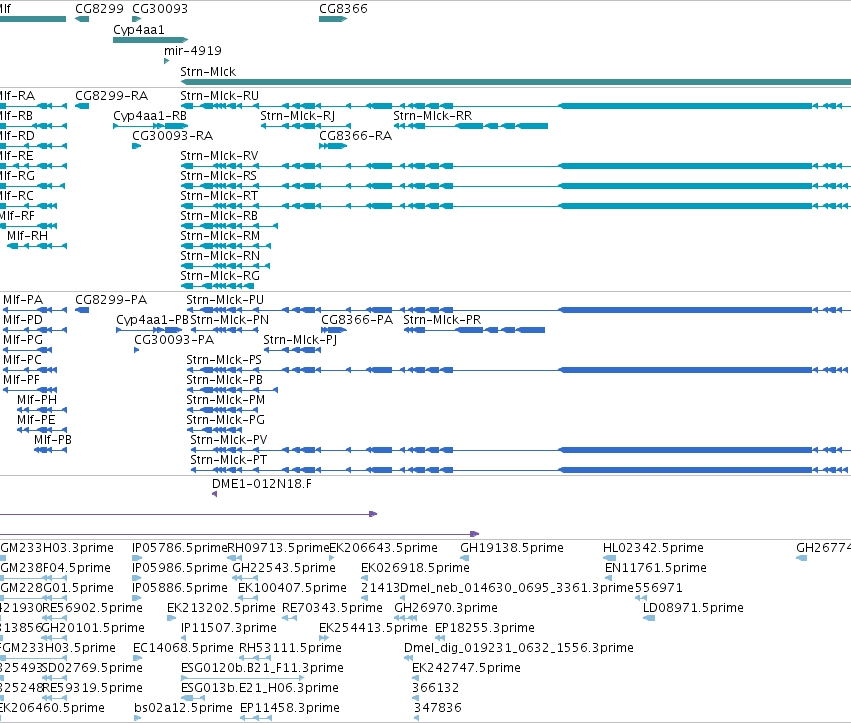Click protein Mlf-PH label
The width and height of the screenshot is (851, 723).
tap(37, 400)
